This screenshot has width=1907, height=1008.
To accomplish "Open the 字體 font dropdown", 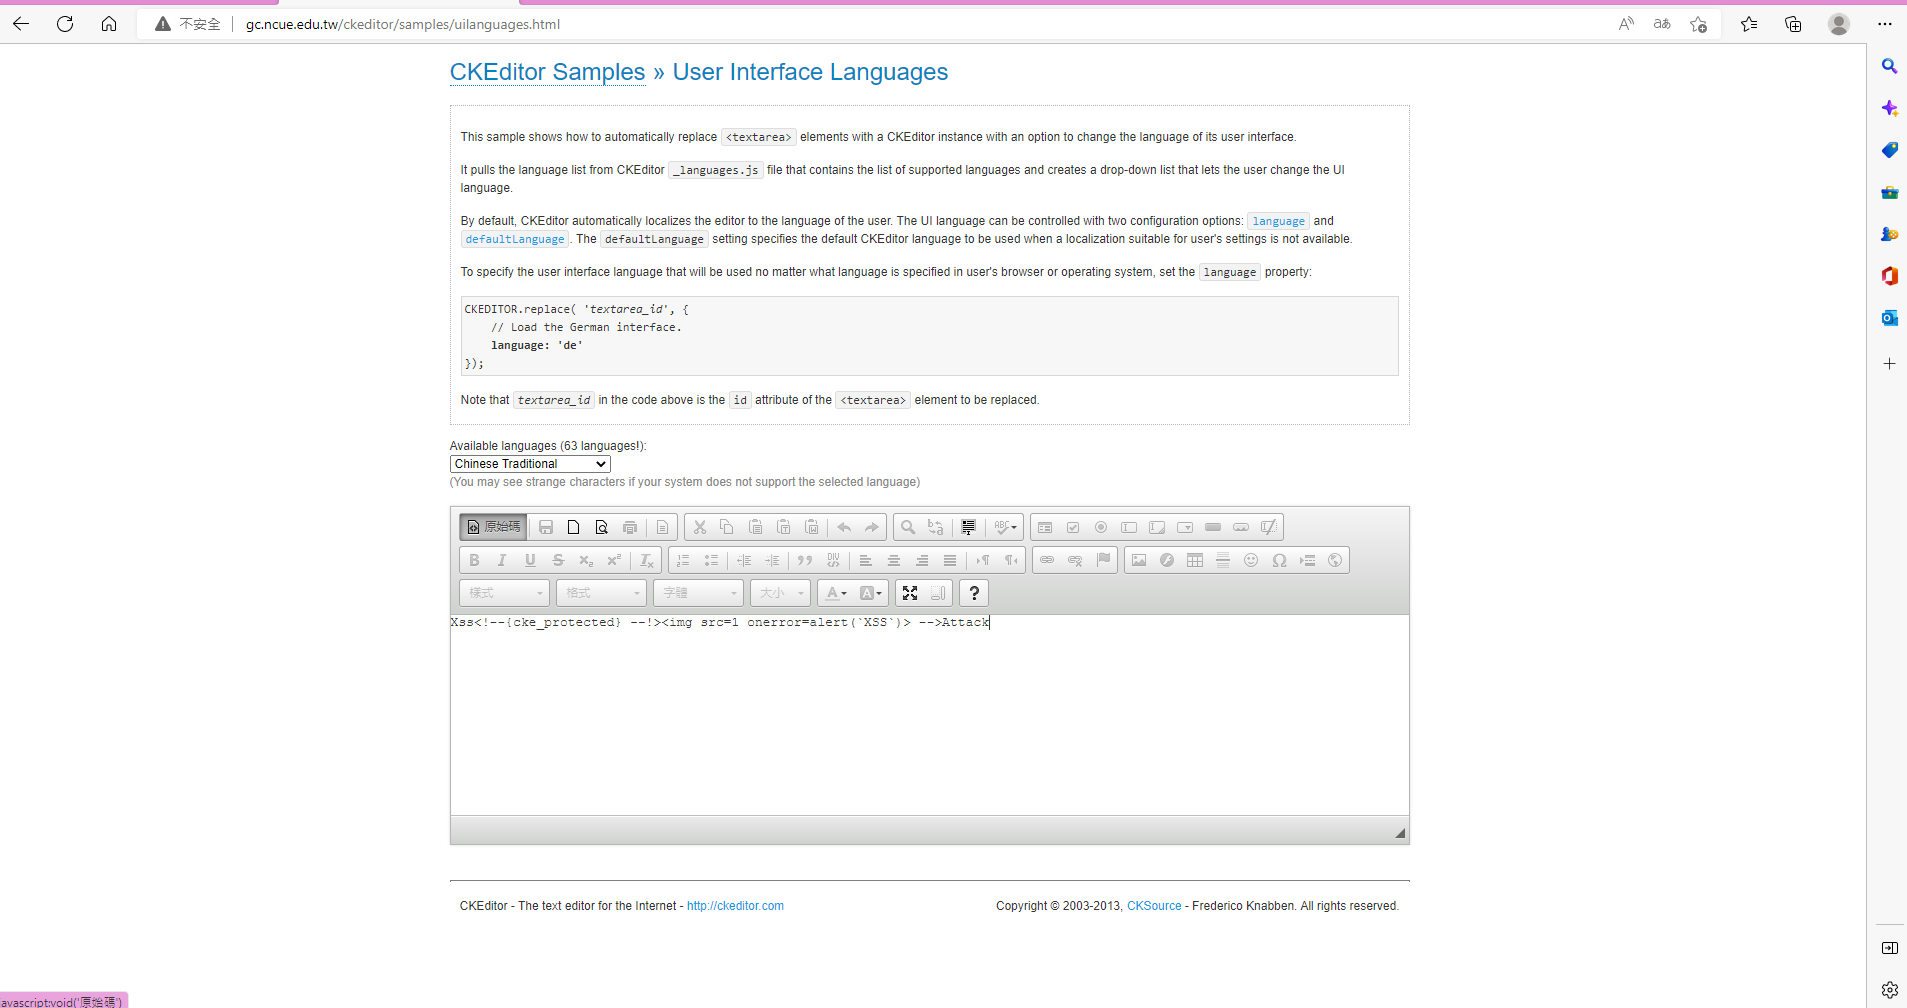I will point(699,593).
